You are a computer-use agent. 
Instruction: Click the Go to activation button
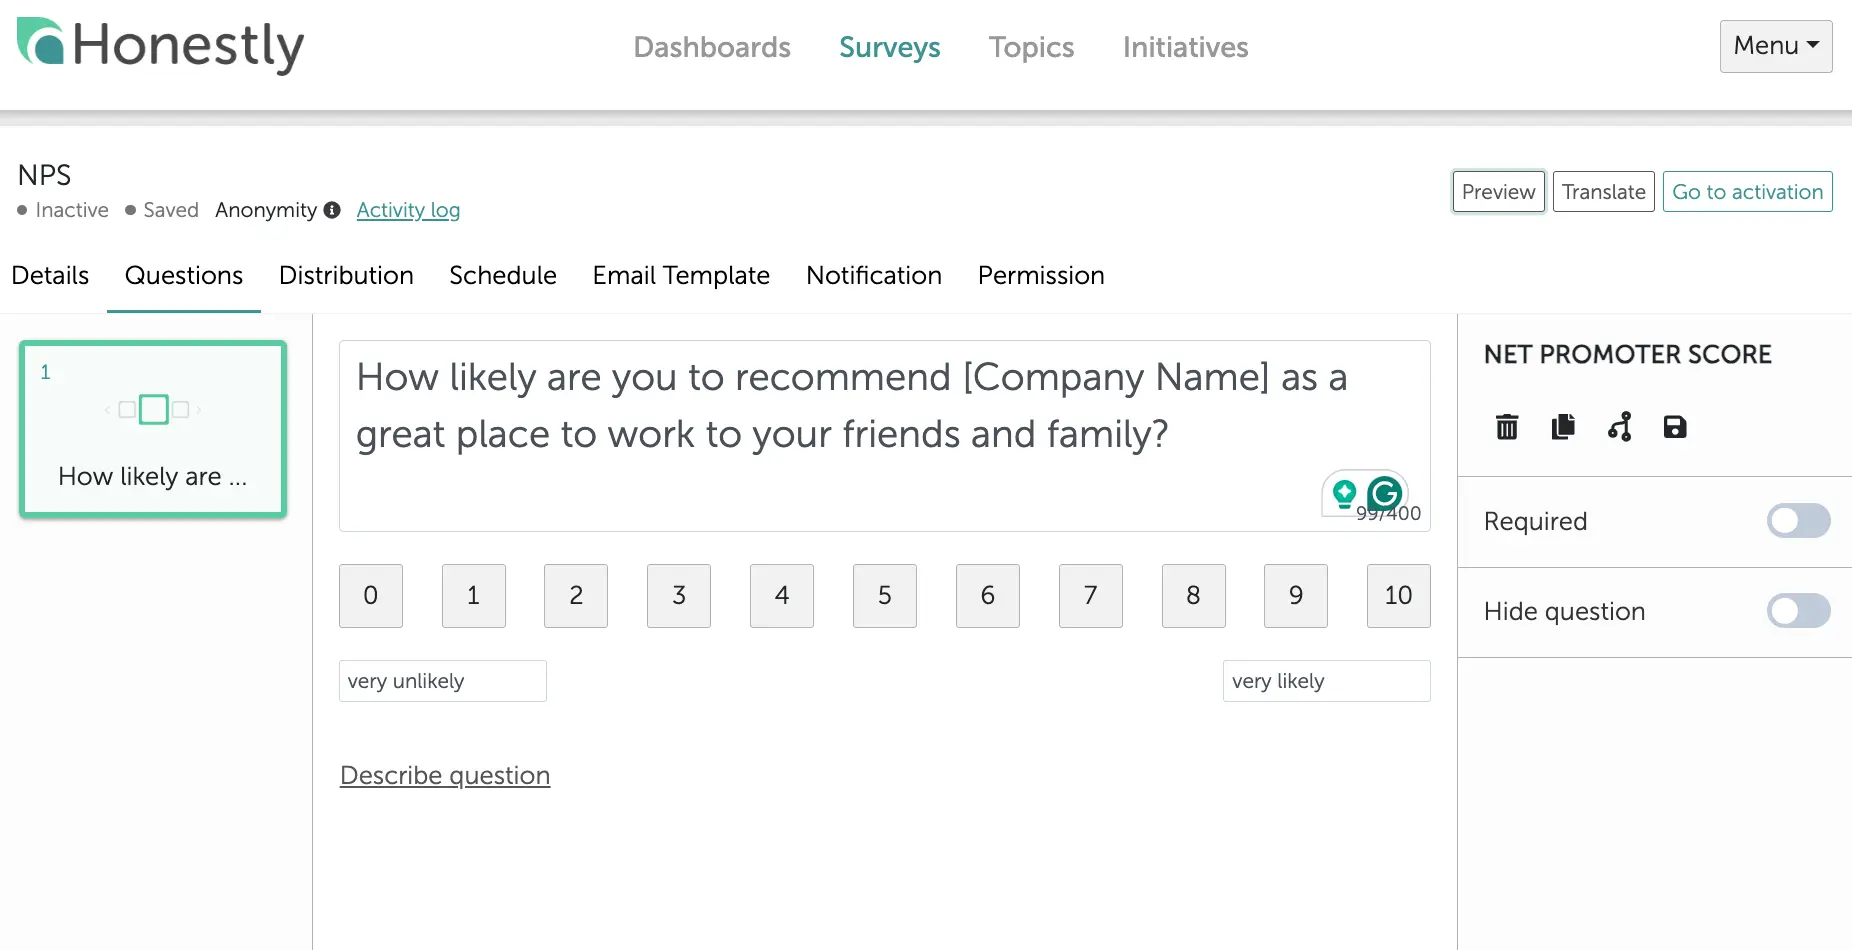[1747, 192]
